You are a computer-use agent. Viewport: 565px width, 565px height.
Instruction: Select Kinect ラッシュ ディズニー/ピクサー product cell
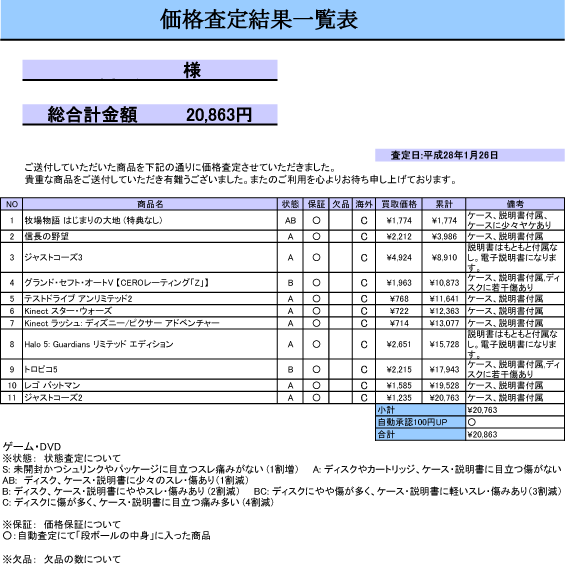tap(150, 323)
